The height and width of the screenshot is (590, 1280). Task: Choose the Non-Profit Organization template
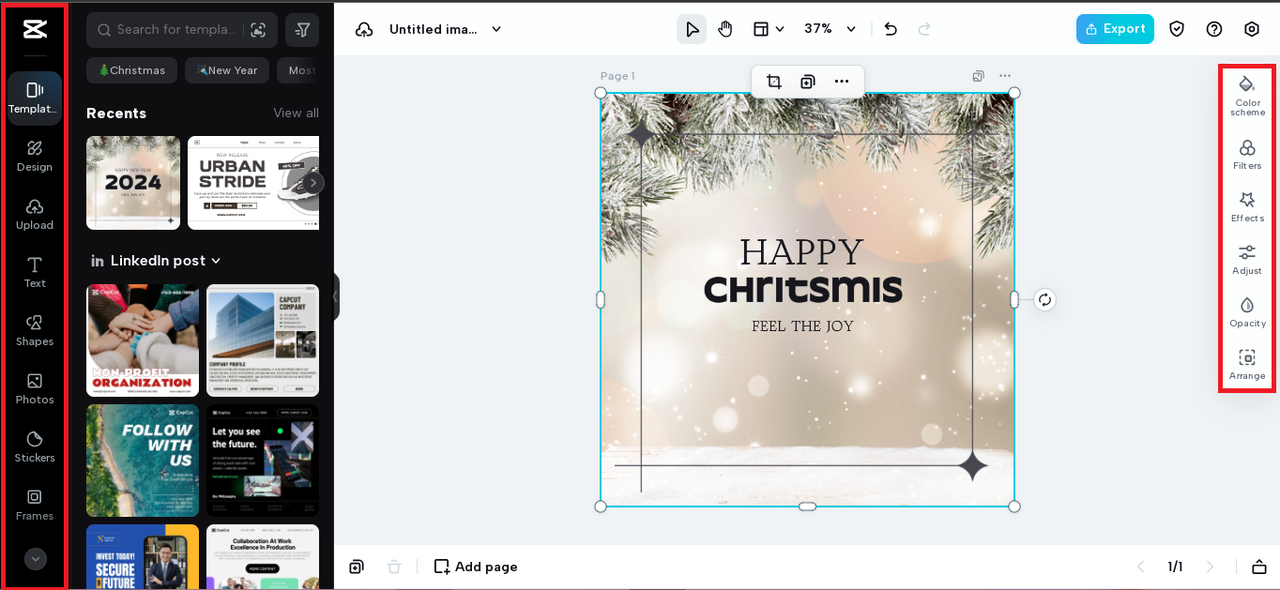[x=142, y=340]
